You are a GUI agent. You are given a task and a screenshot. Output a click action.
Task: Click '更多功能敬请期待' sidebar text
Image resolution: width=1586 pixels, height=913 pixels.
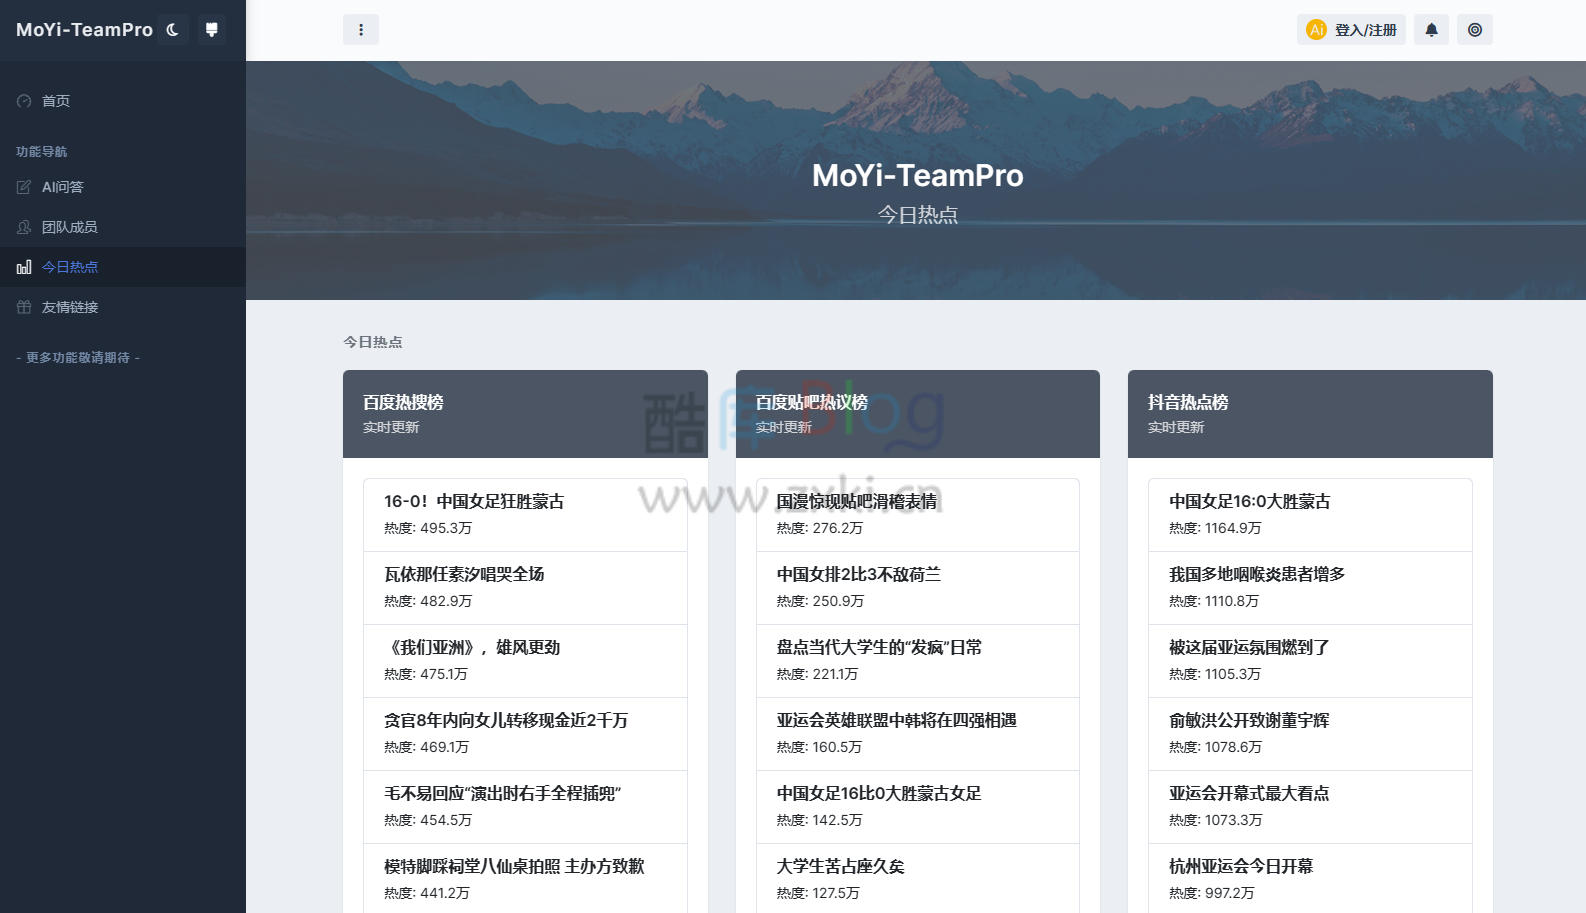(78, 358)
